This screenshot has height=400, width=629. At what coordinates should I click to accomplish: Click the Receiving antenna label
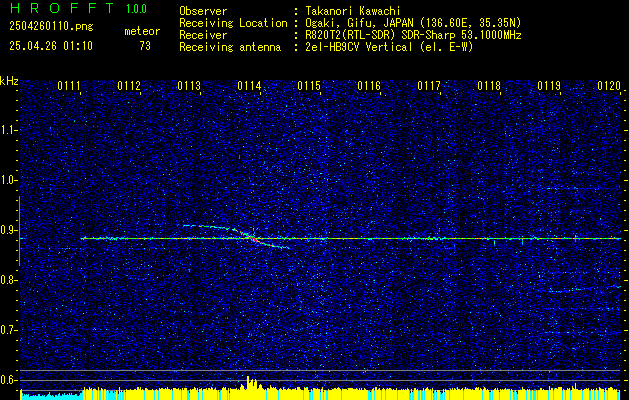[230, 47]
